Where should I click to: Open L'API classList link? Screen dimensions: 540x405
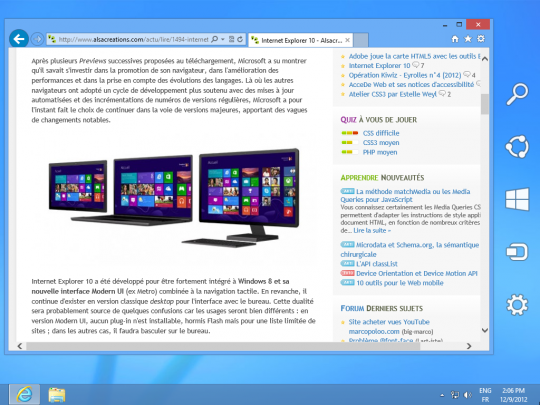click(x=377, y=264)
